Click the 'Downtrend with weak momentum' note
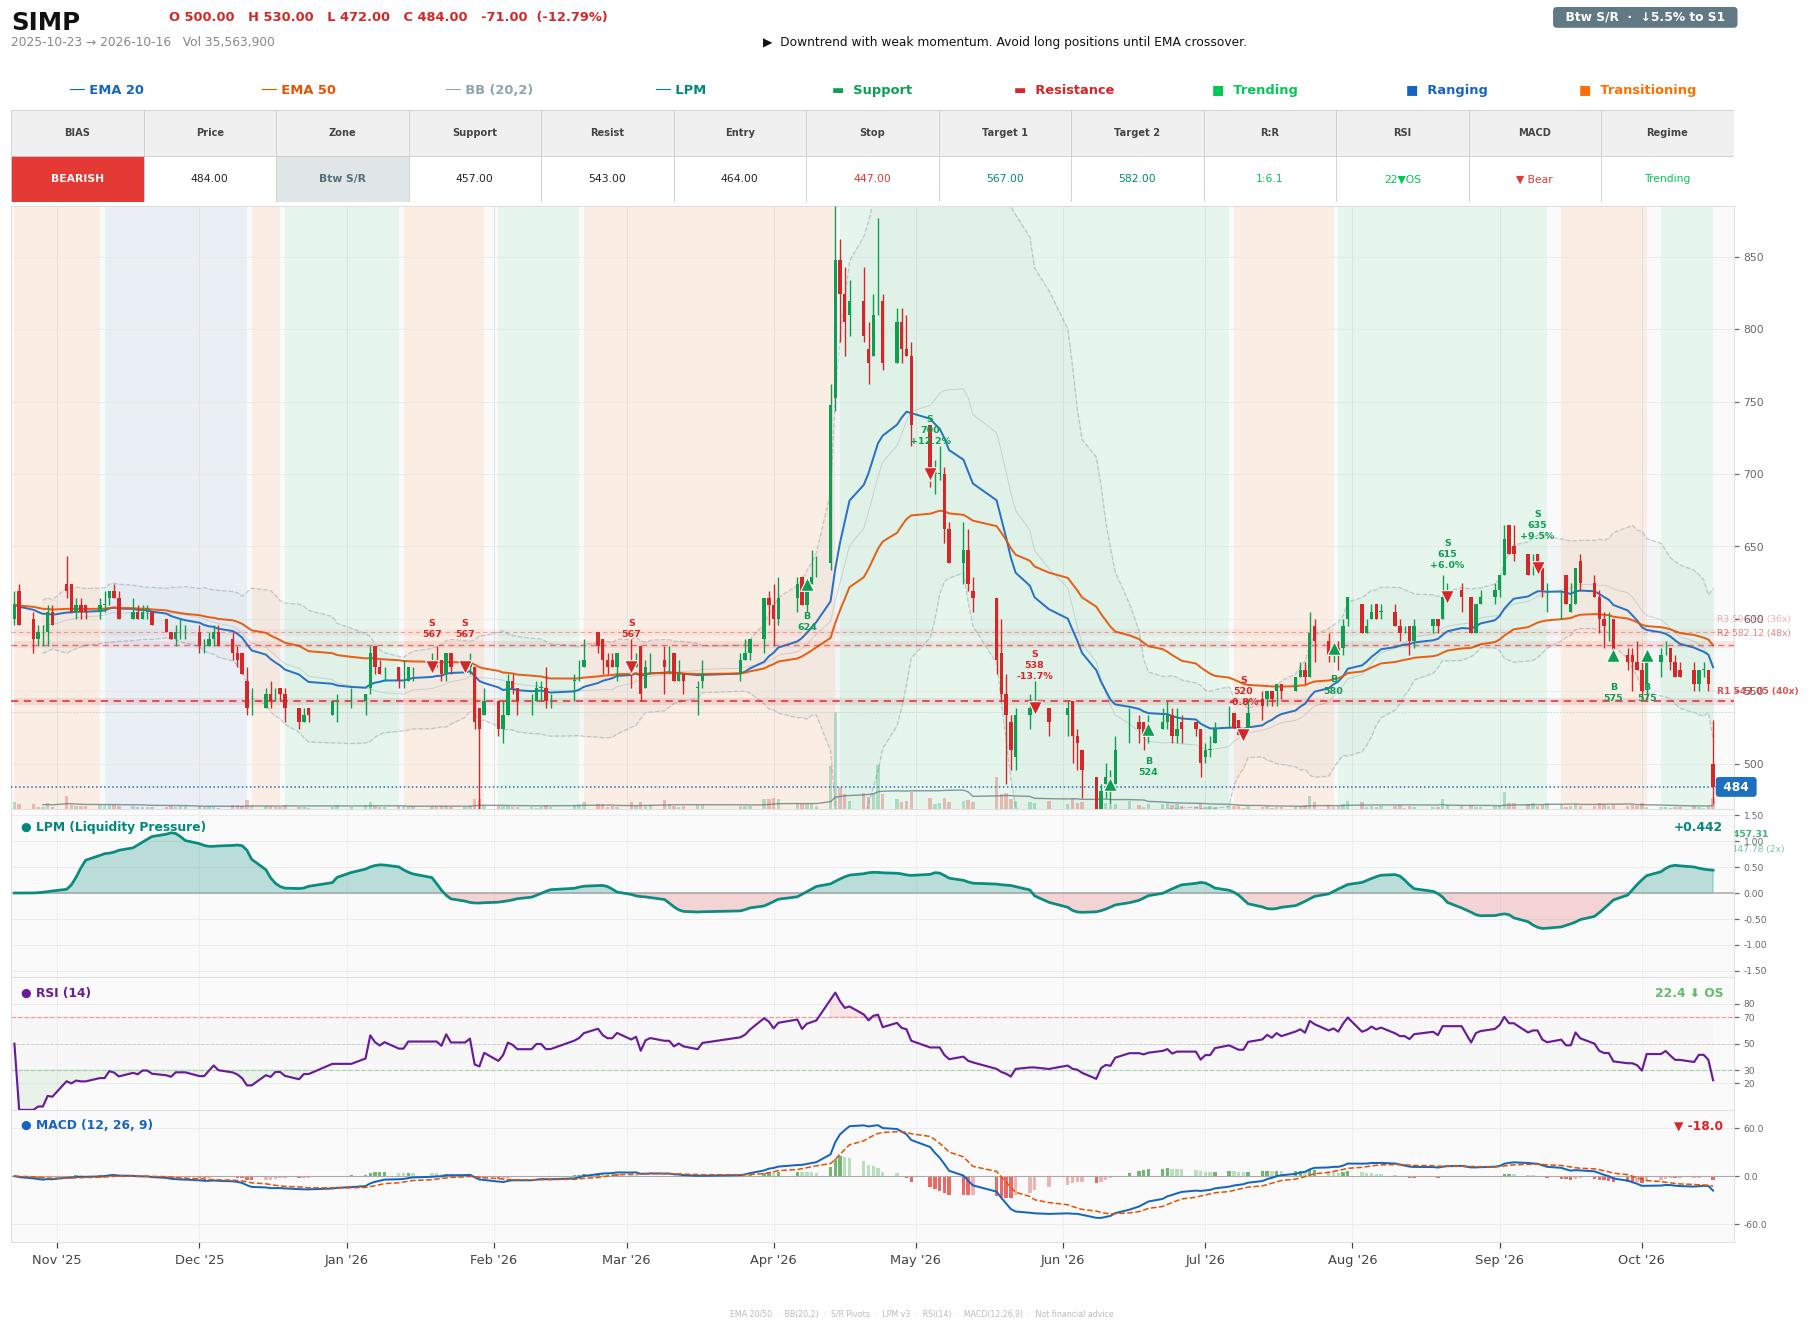Viewport: 1809px width, 1330px height. [x=1005, y=42]
